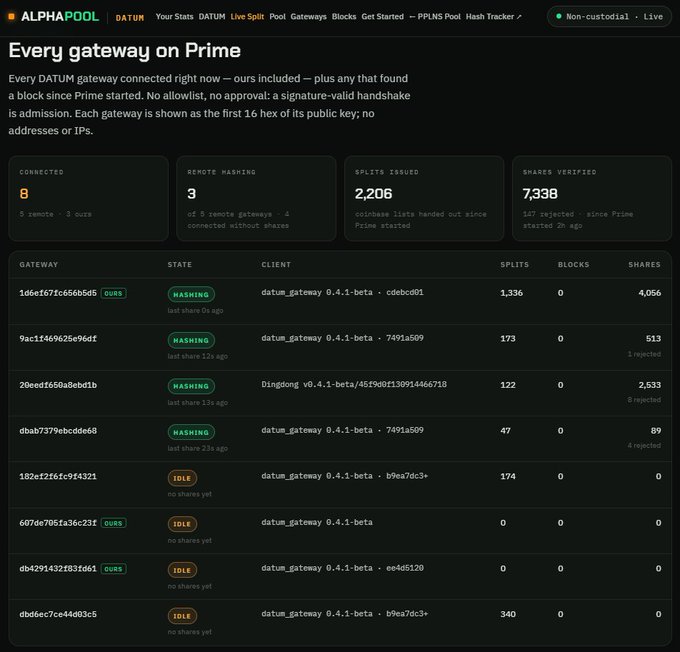Click OURS badge beside 607de705fa36c23f

113,523
